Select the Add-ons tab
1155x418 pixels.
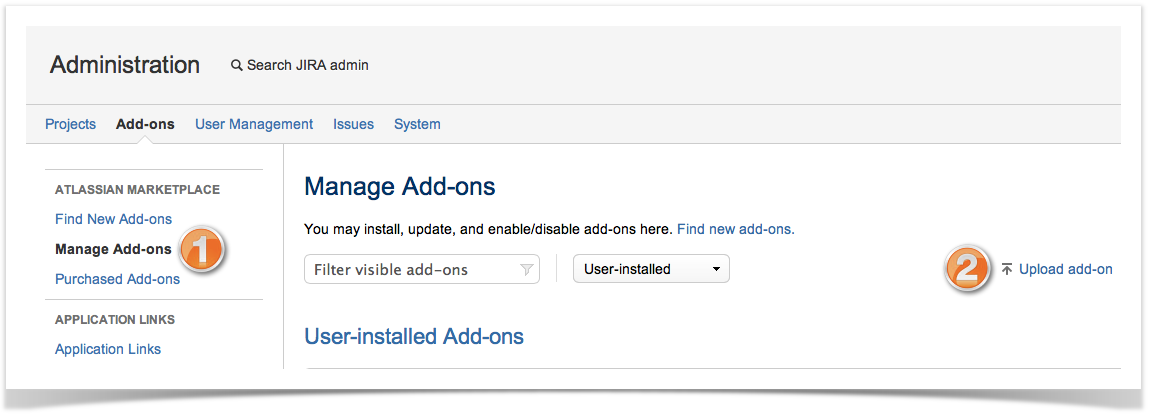pyautogui.click(x=145, y=124)
